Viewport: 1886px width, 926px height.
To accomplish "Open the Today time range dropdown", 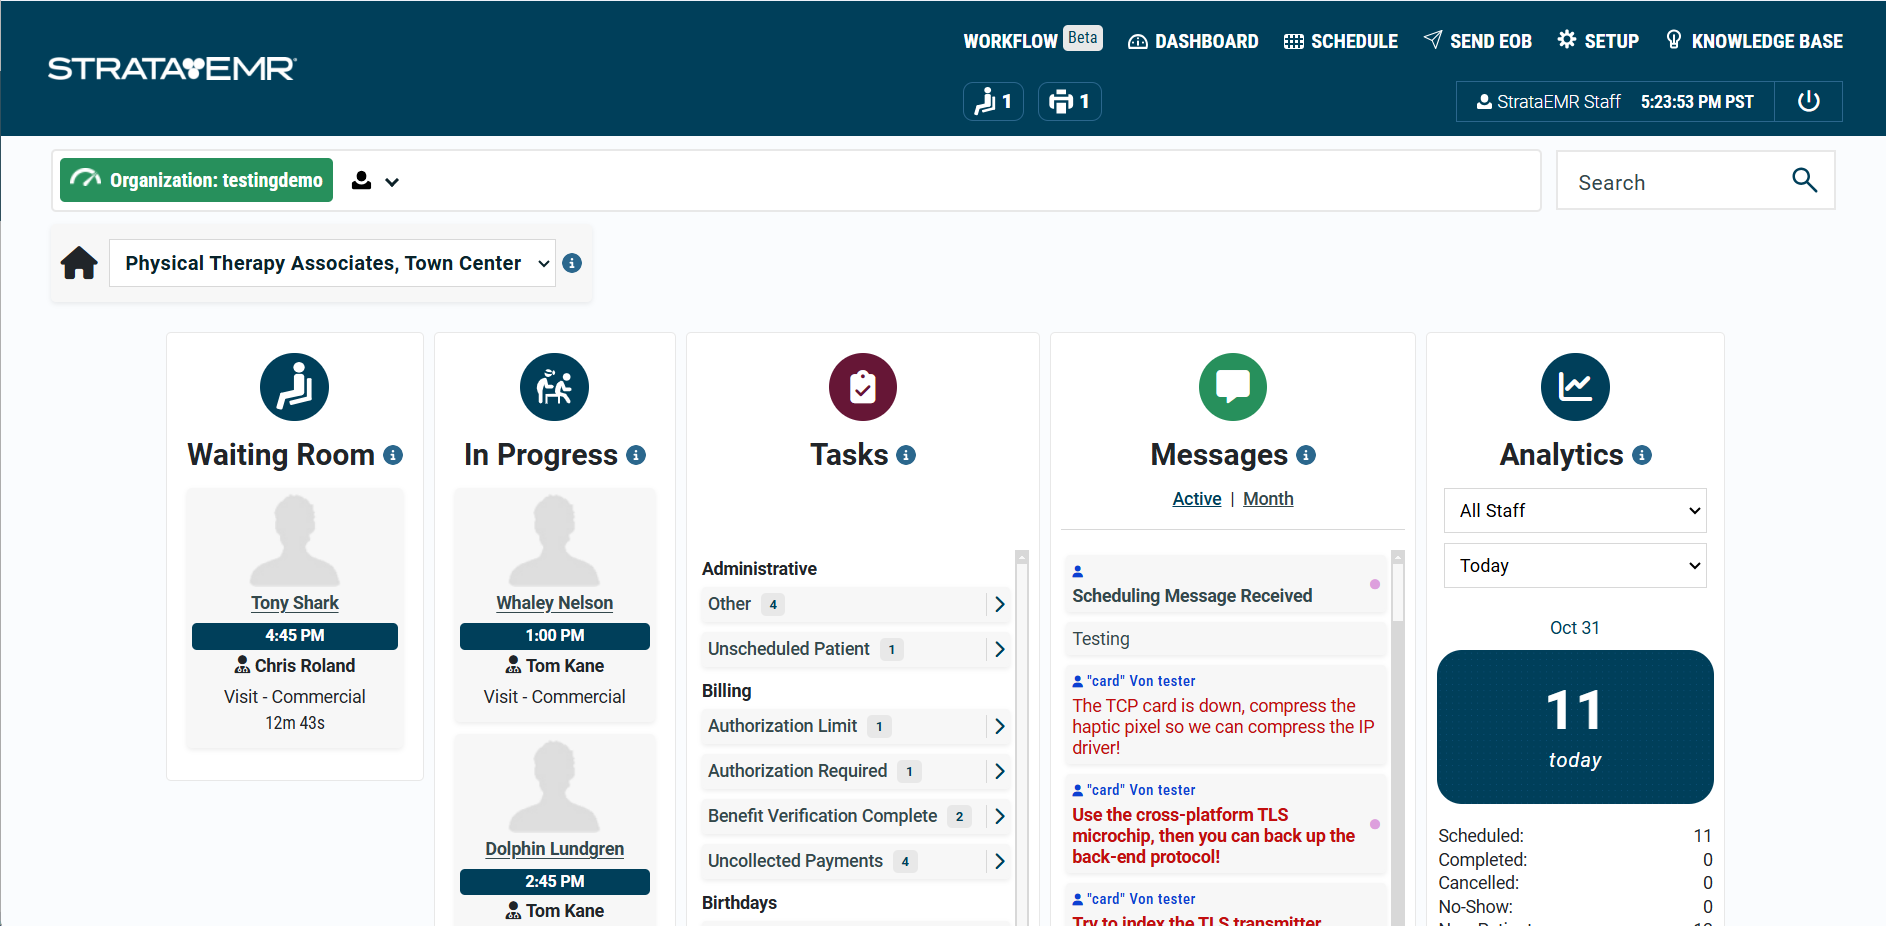I will click(1574, 565).
